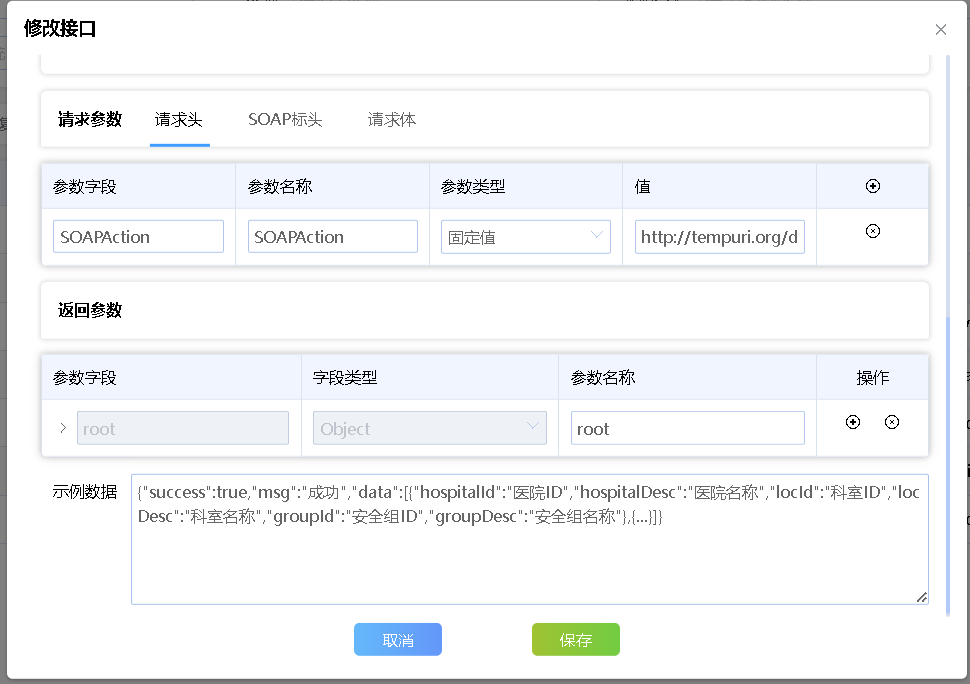This screenshot has height=684, width=970.
Task: Switch to the 请求体 tab
Action: (391, 118)
